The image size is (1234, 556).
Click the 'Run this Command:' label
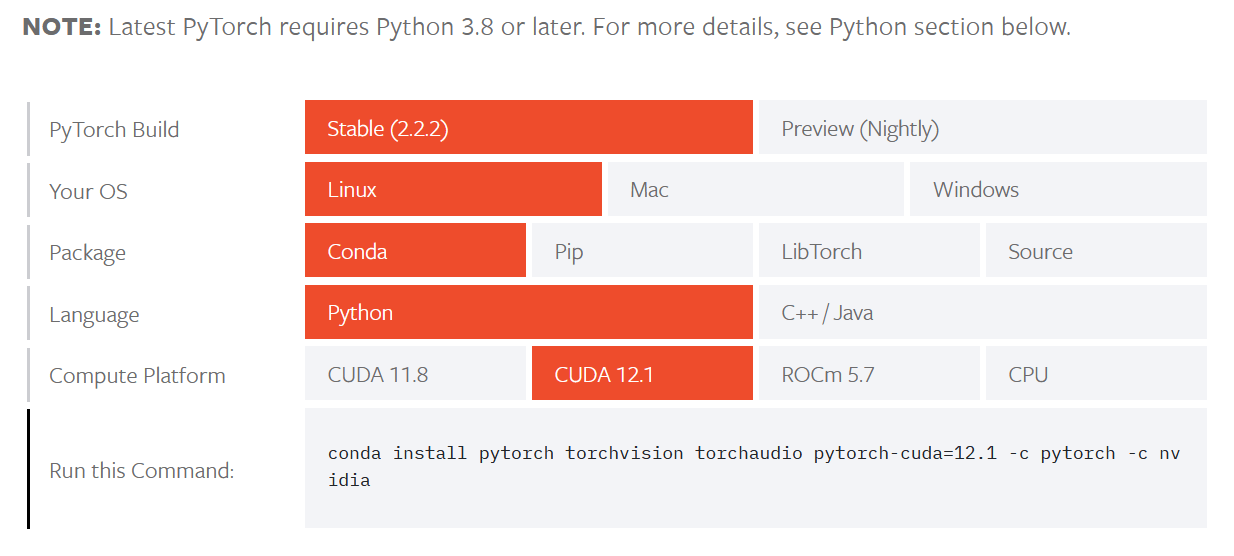pyautogui.click(x=141, y=470)
